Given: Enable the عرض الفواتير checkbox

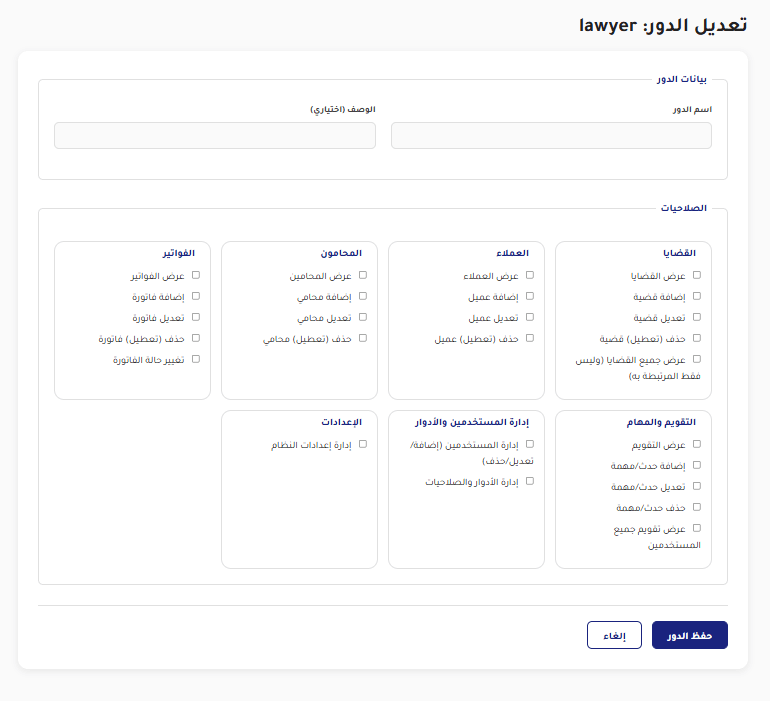Looking at the screenshot, I should pyautogui.click(x=196, y=275).
